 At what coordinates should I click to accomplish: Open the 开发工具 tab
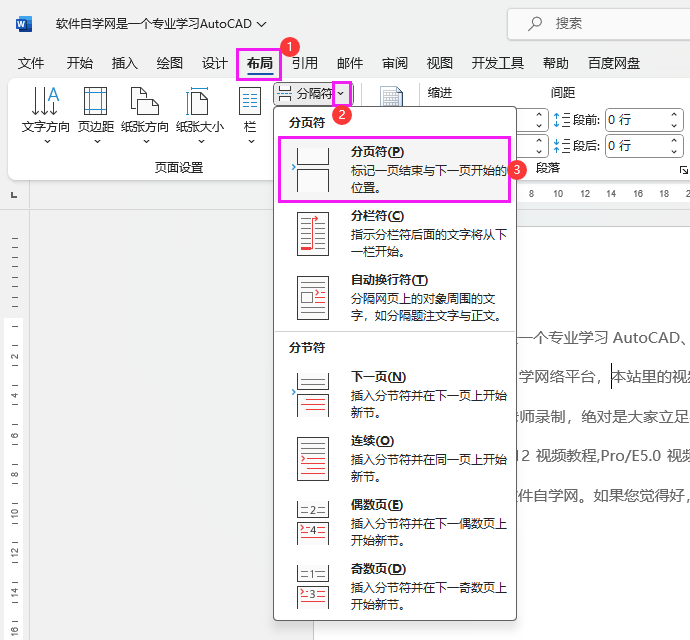(x=498, y=63)
